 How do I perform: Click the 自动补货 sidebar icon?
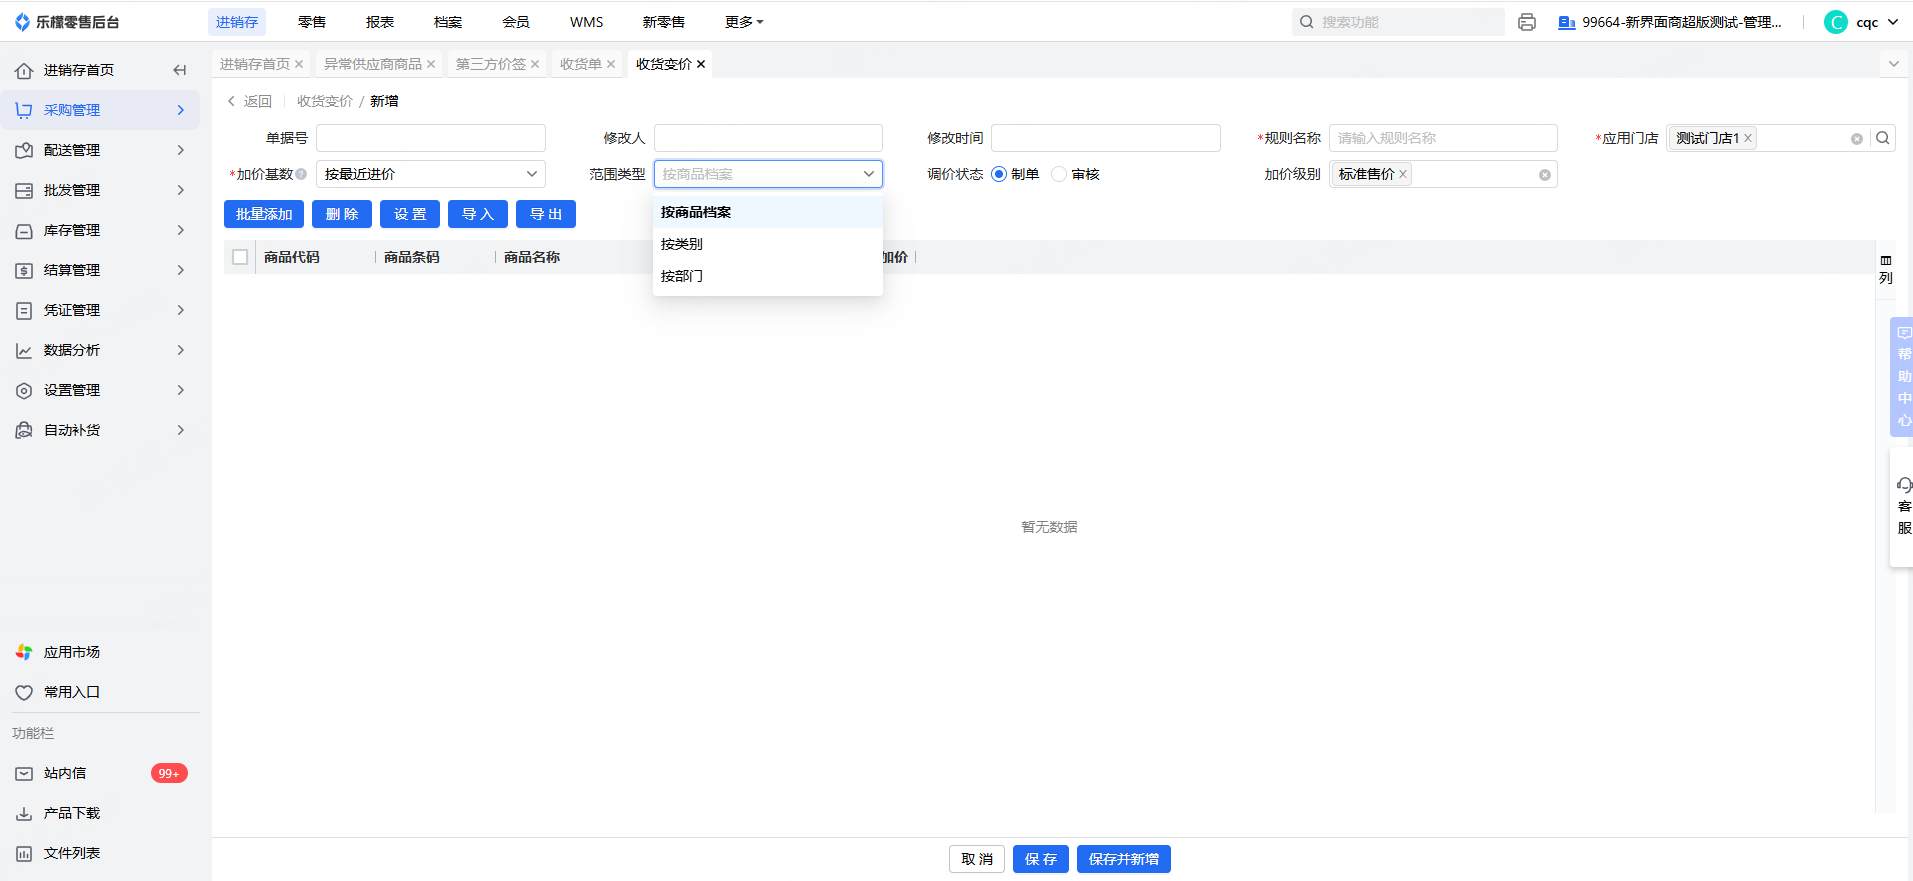tap(24, 430)
